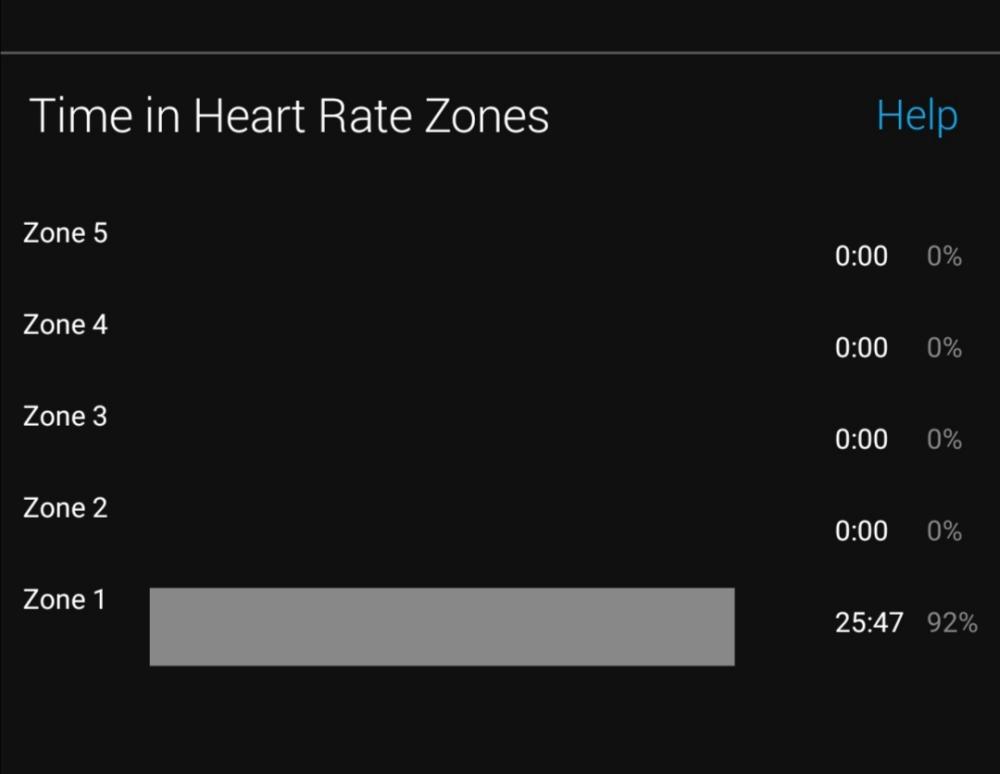
Task: Click the gray Zone 1 bar
Action: coord(442,627)
